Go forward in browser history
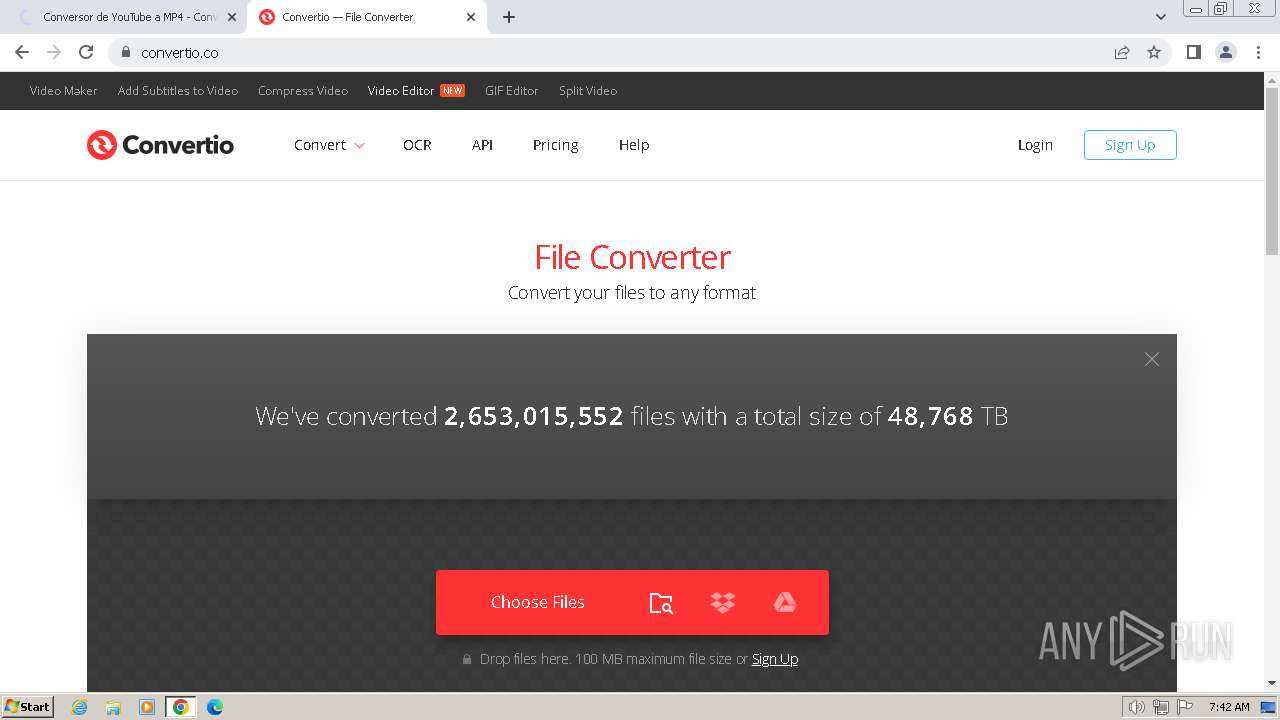 54,52
